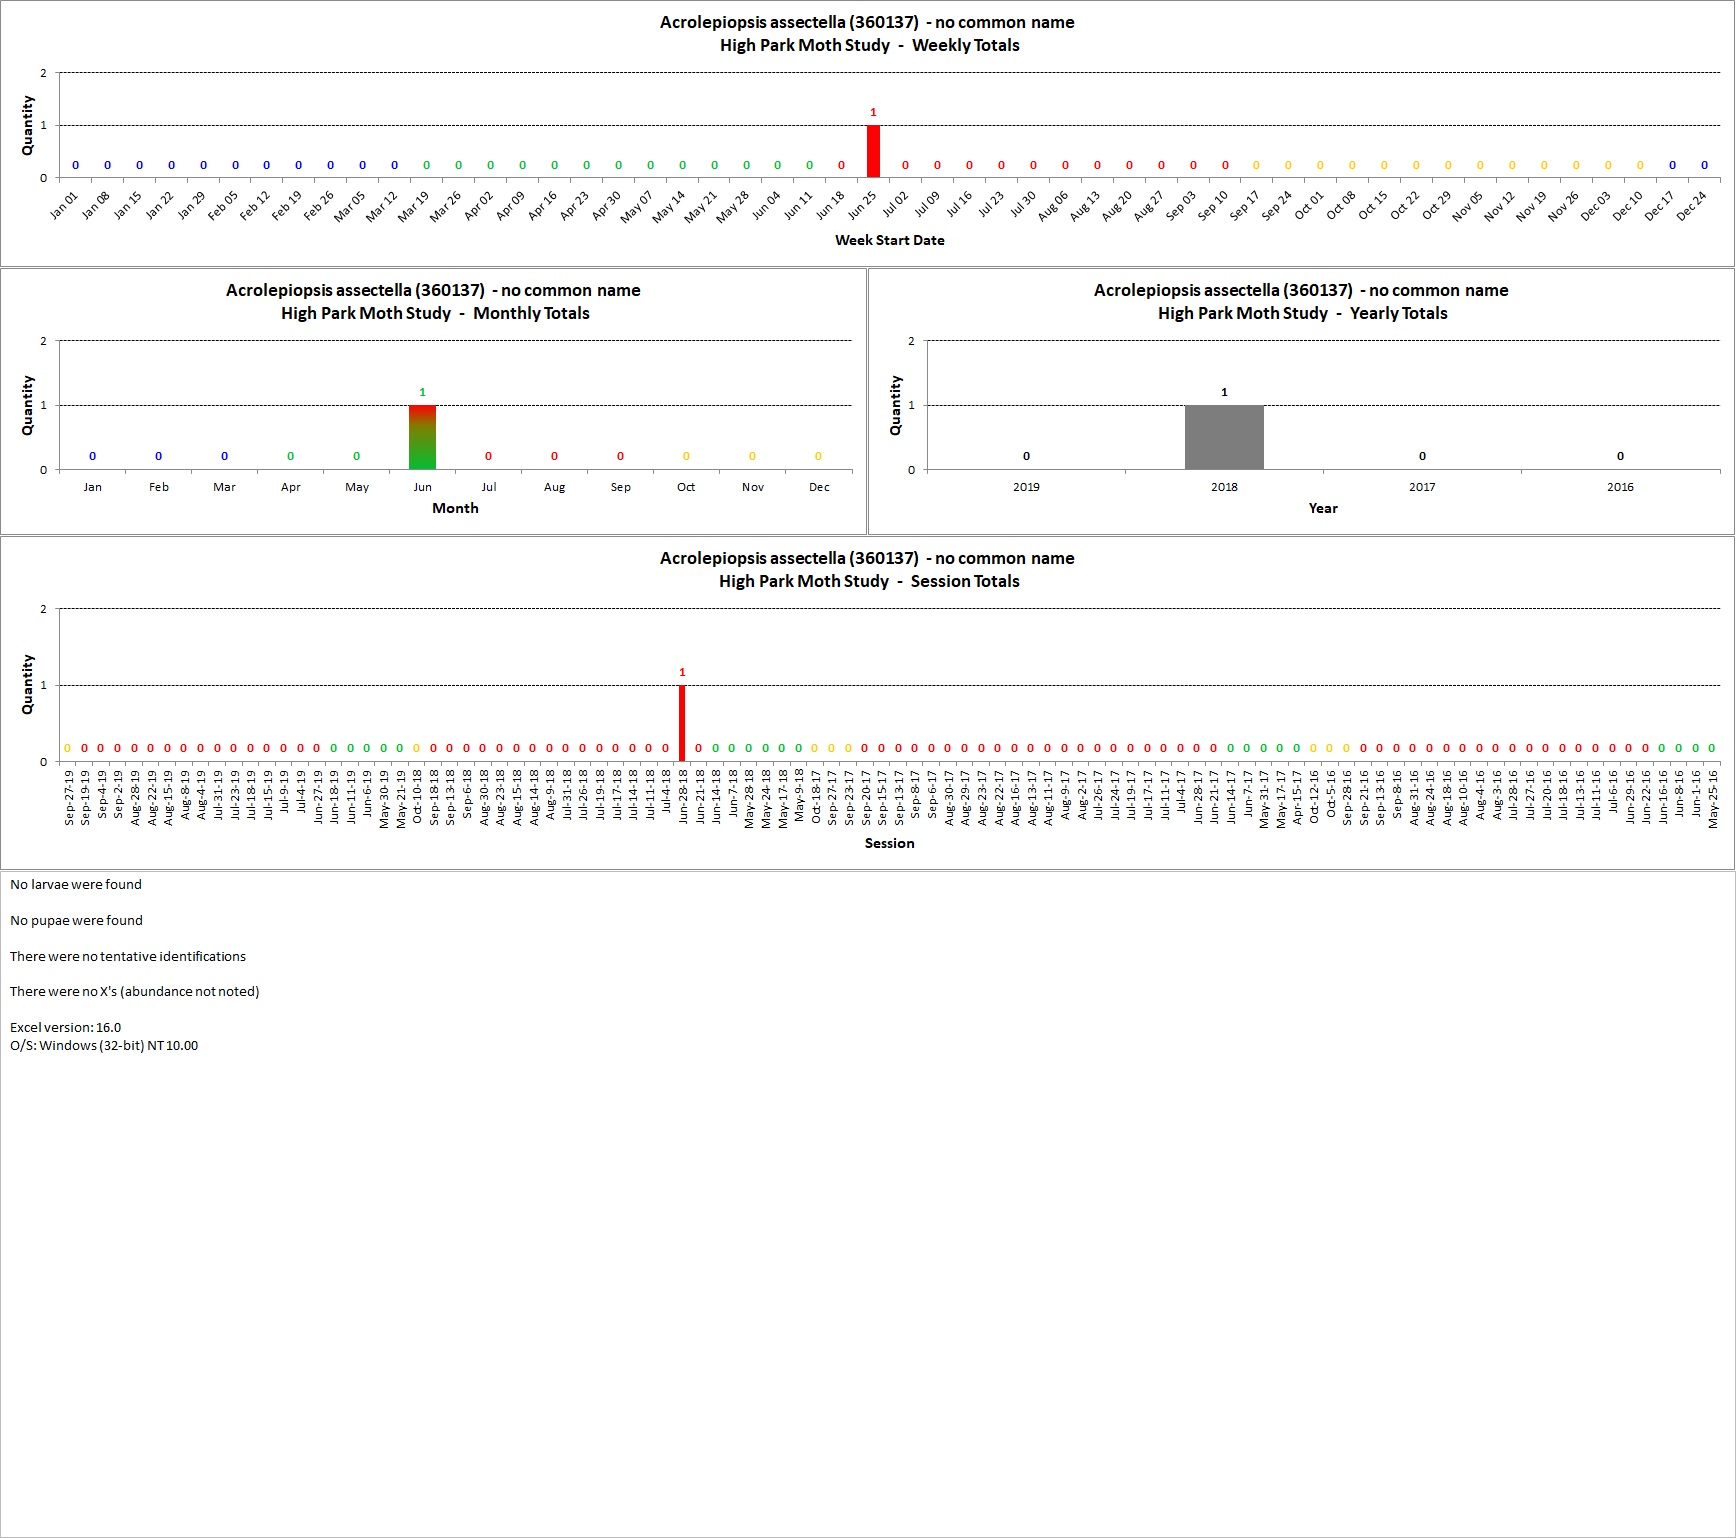
Task: Select the Weekly Totals chart title
Action: tap(867, 34)
